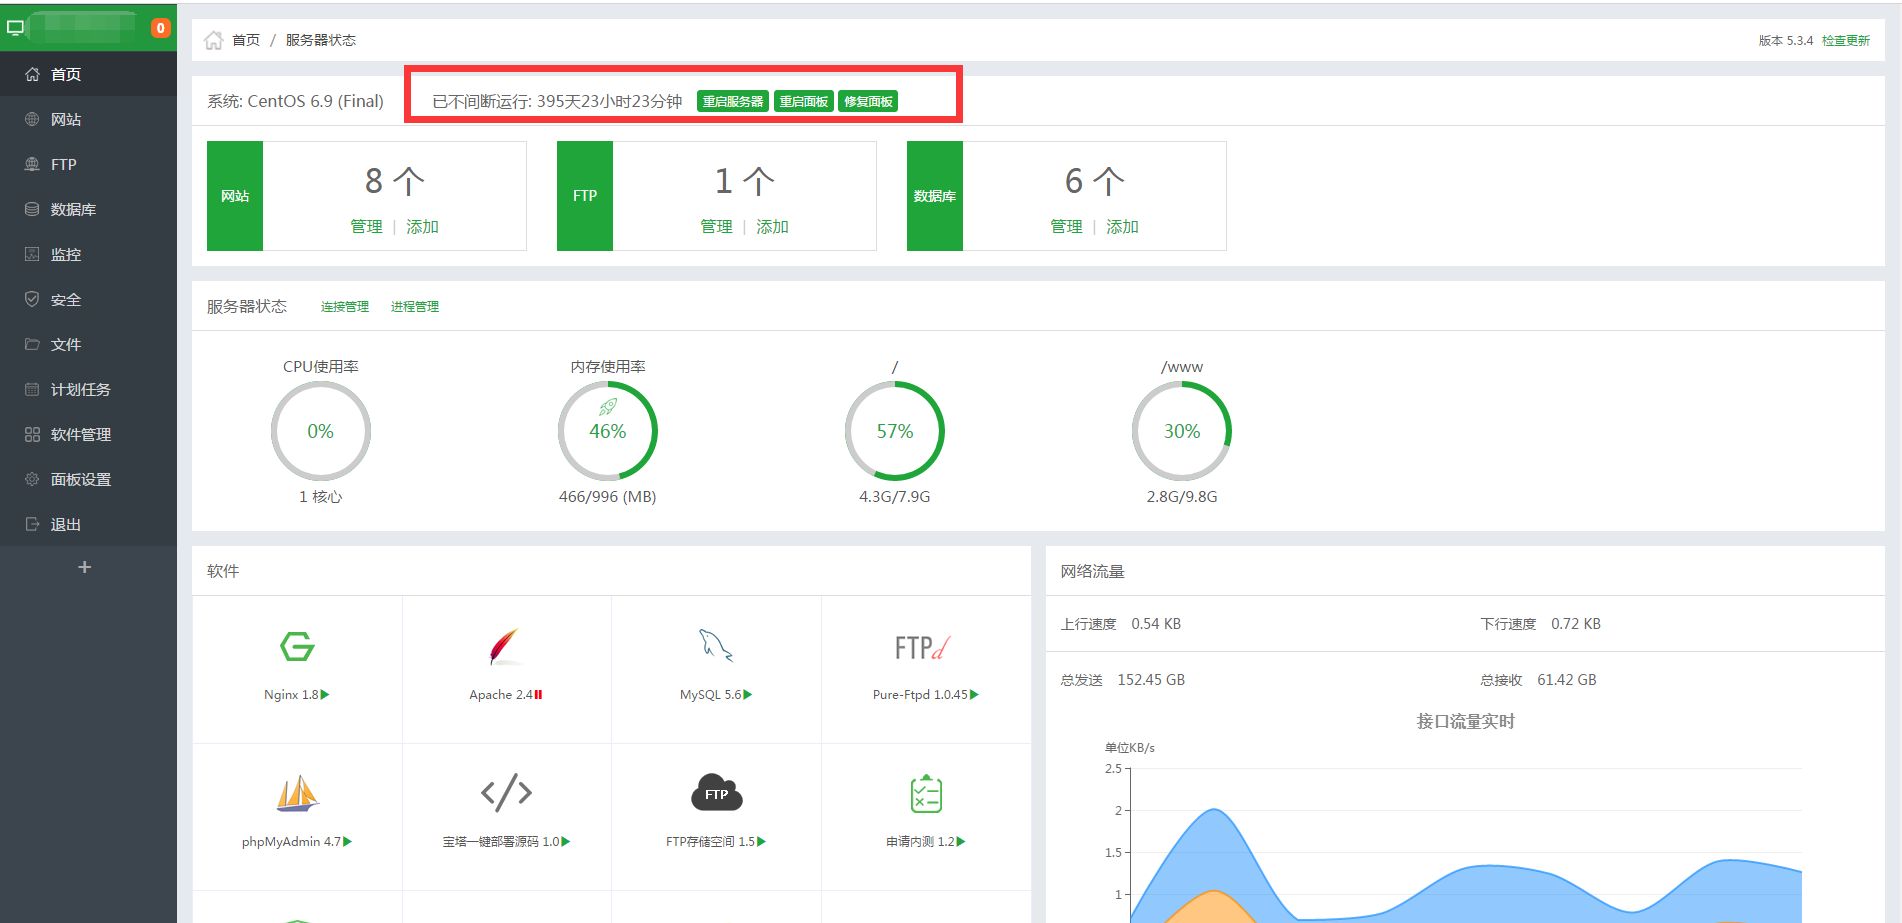Click the green 网站 tile
The width and height of the screenshot is (1902, 923).
click(x=235, y=196)
